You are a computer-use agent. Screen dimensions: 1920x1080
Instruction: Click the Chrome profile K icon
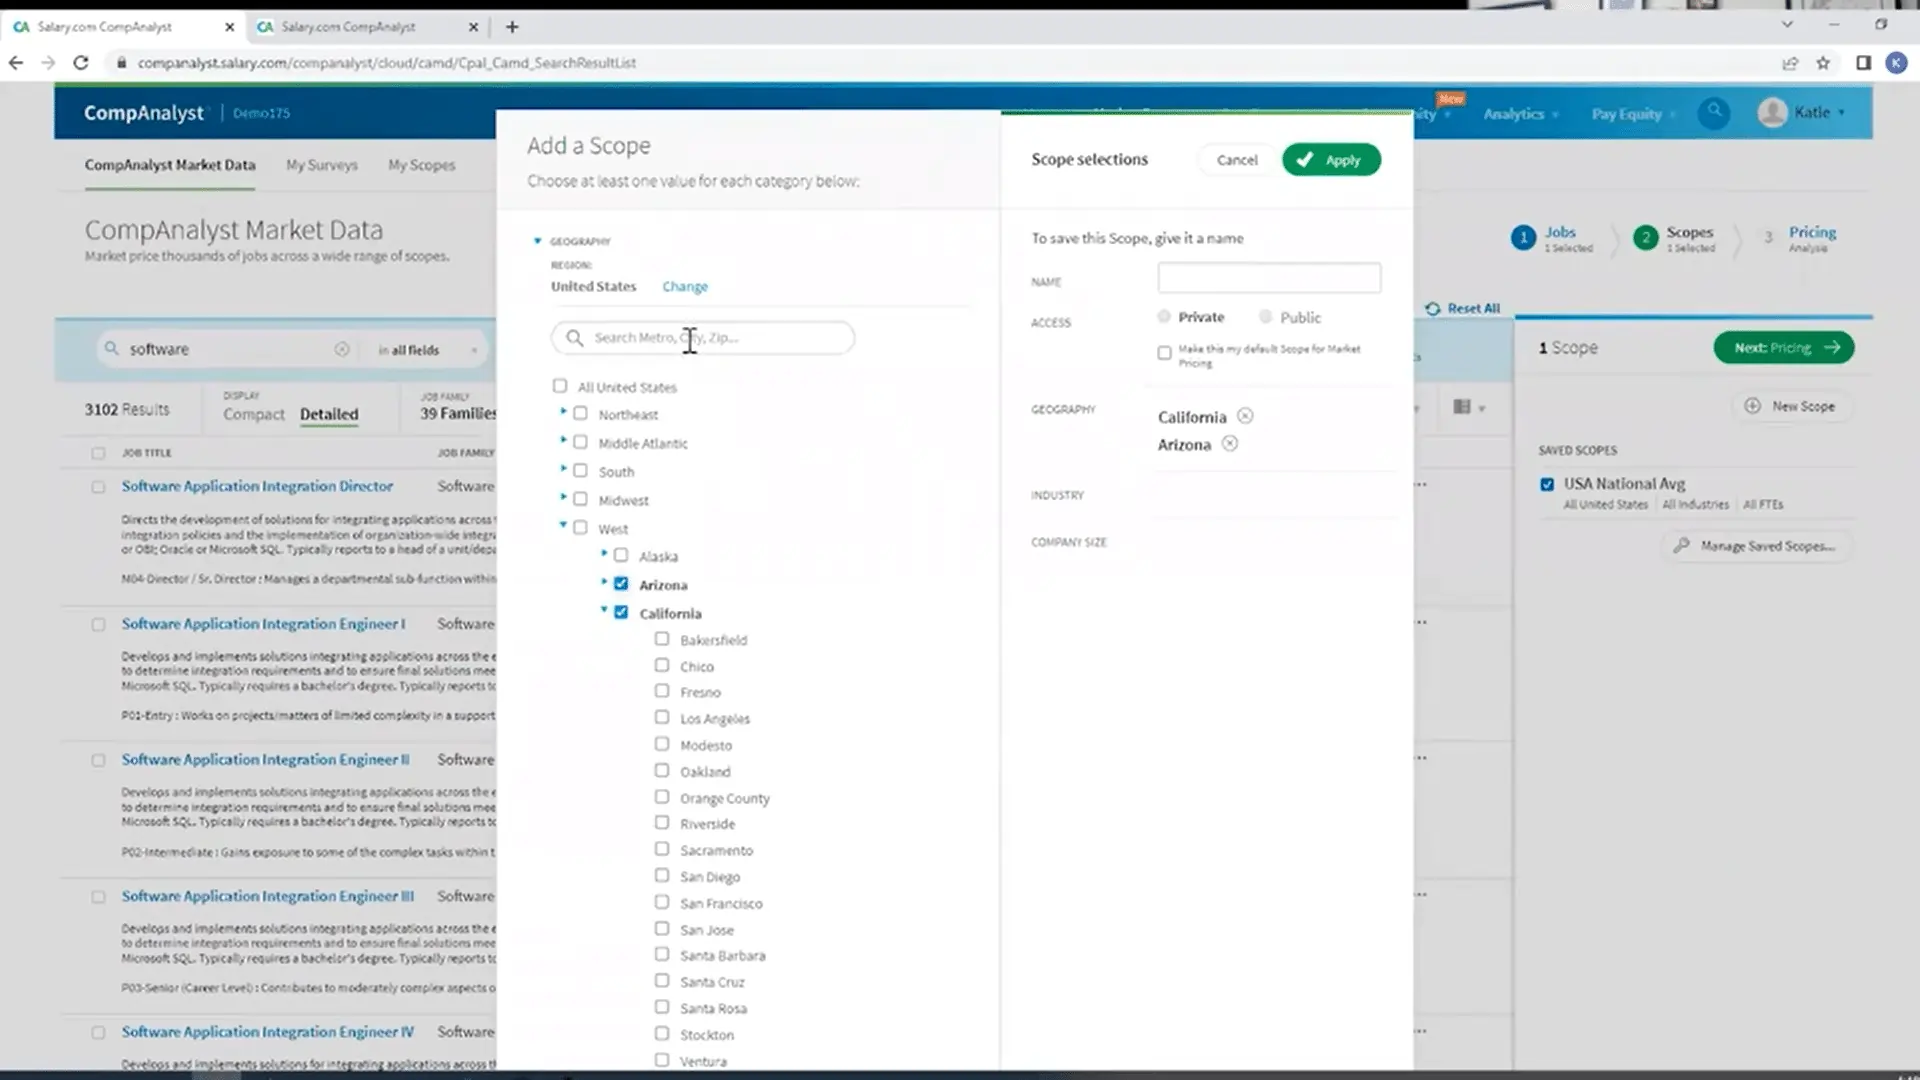pyautogui.click(x=1896, y=63)
